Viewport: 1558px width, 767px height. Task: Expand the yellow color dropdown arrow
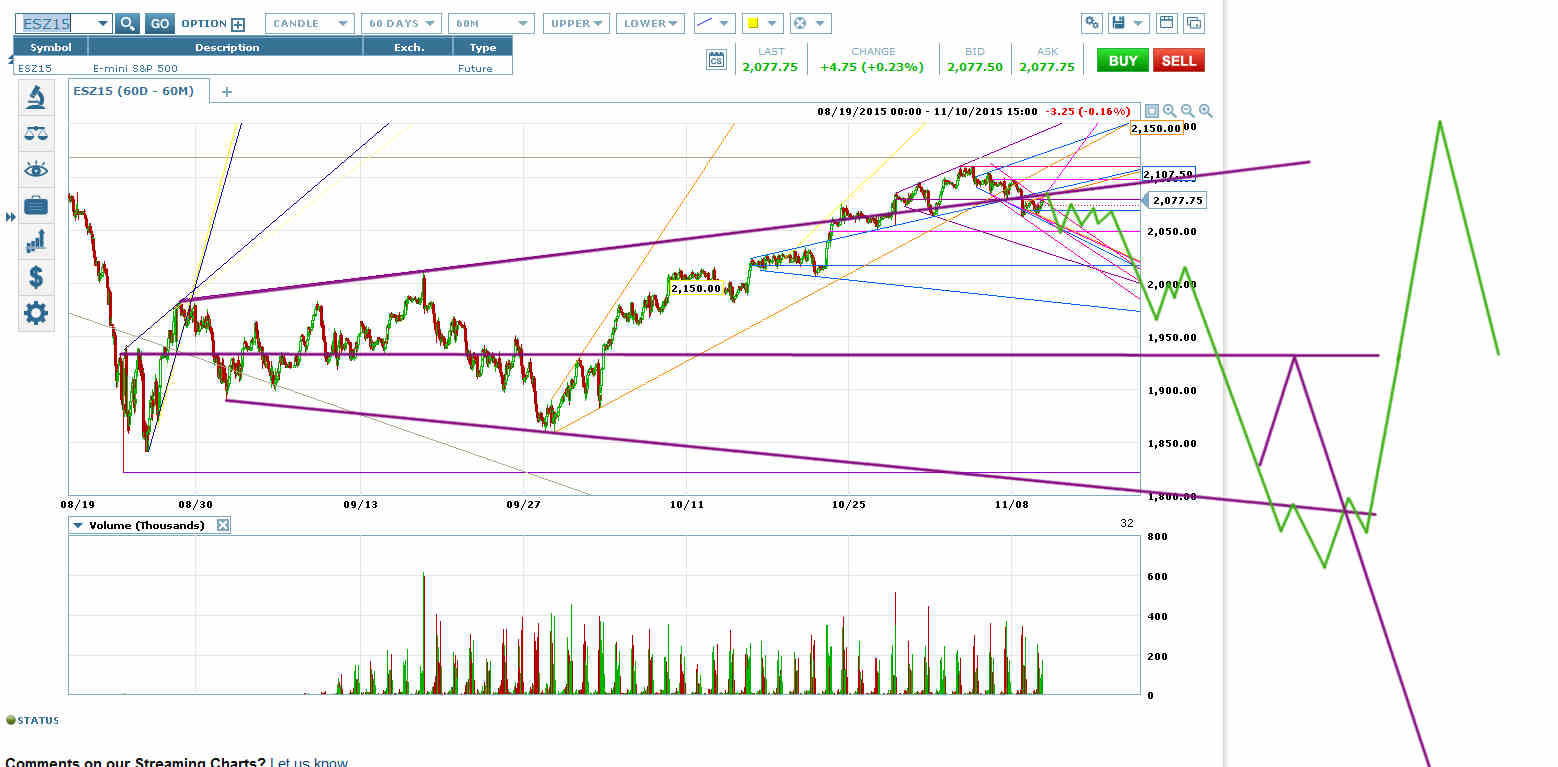click(773, 23)
